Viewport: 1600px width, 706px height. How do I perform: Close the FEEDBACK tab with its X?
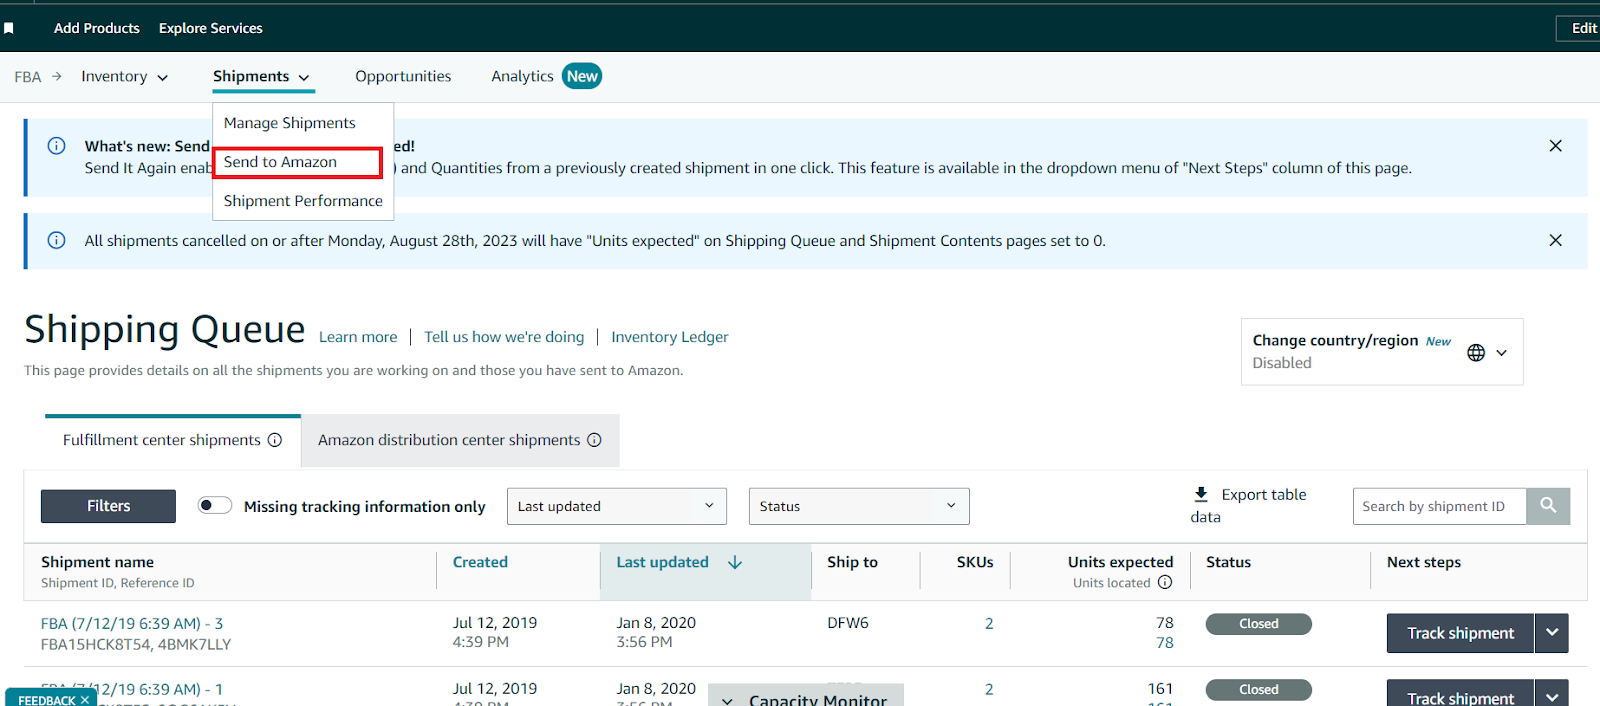(85, 700)
